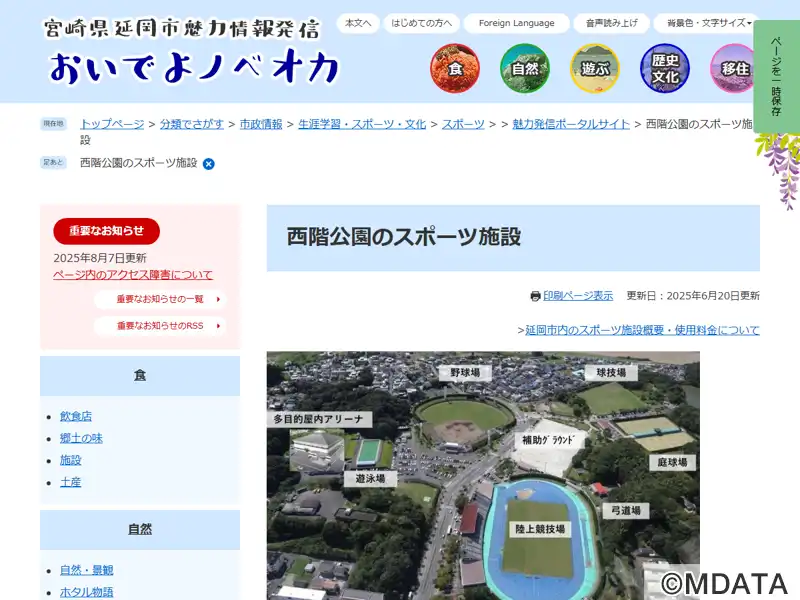Open the 重要なお知らせのRSS button
Screen dimensions: 800x600
click(x=160, y=326)
